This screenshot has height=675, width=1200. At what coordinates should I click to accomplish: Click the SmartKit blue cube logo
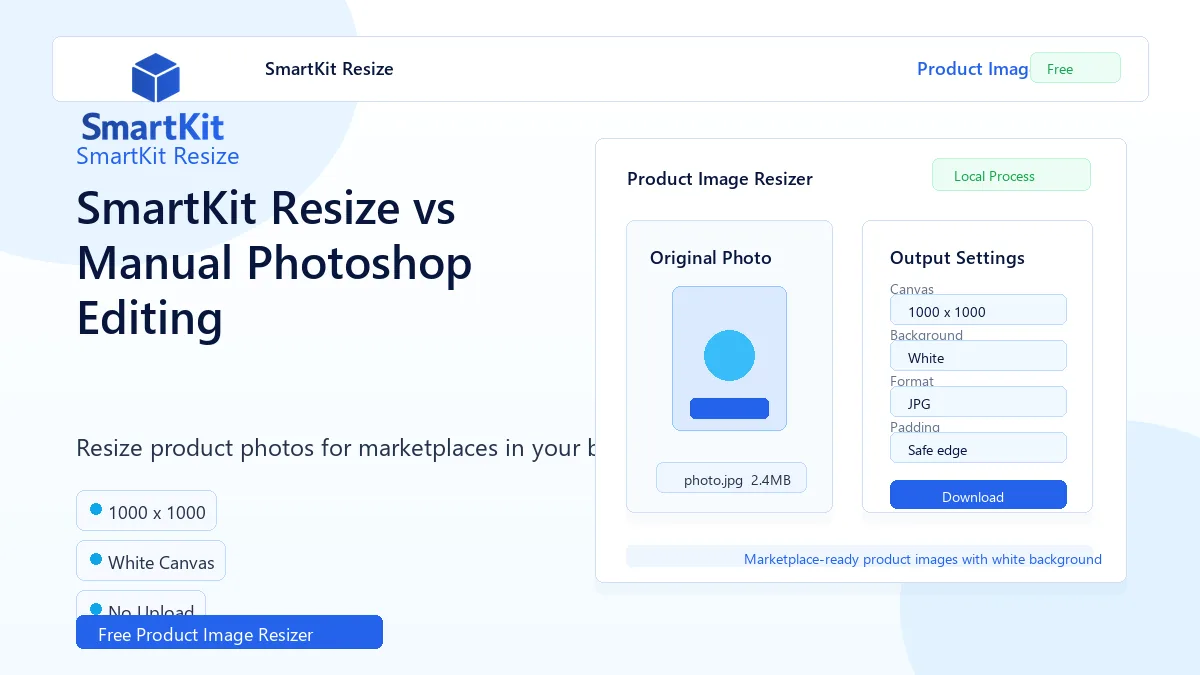coord(155,78)
